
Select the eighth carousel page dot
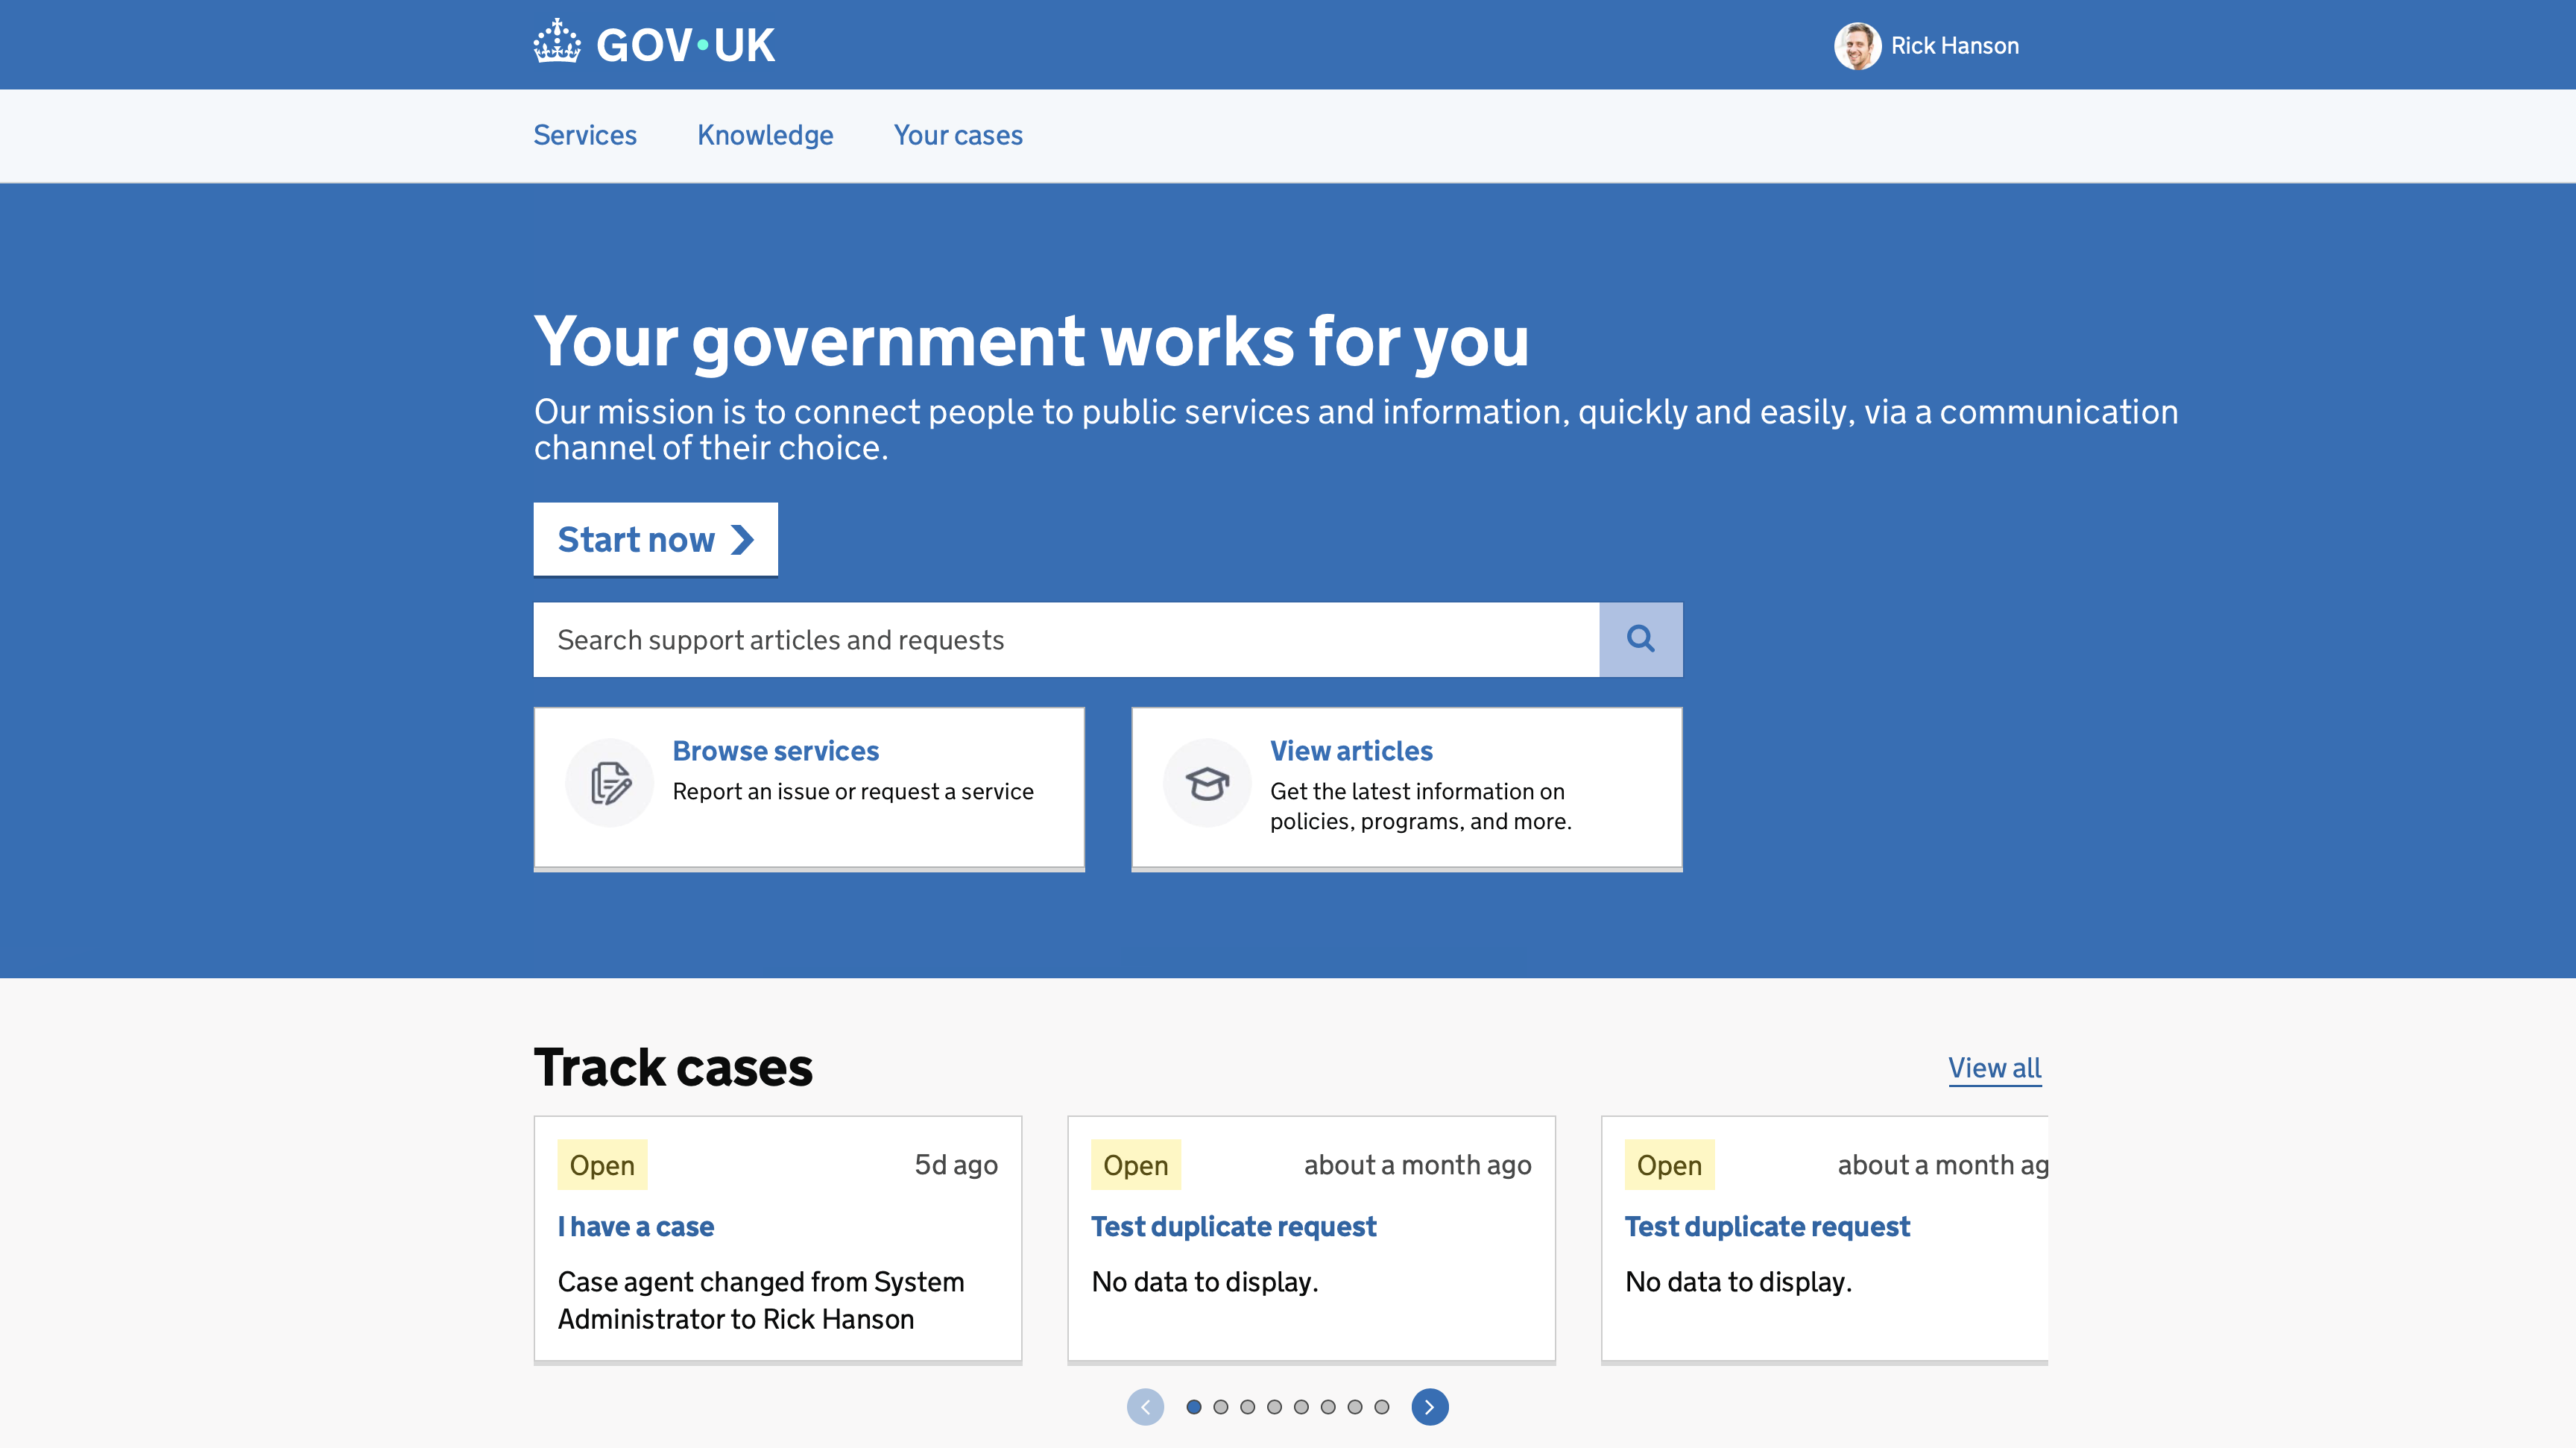pos(1382,1407)
